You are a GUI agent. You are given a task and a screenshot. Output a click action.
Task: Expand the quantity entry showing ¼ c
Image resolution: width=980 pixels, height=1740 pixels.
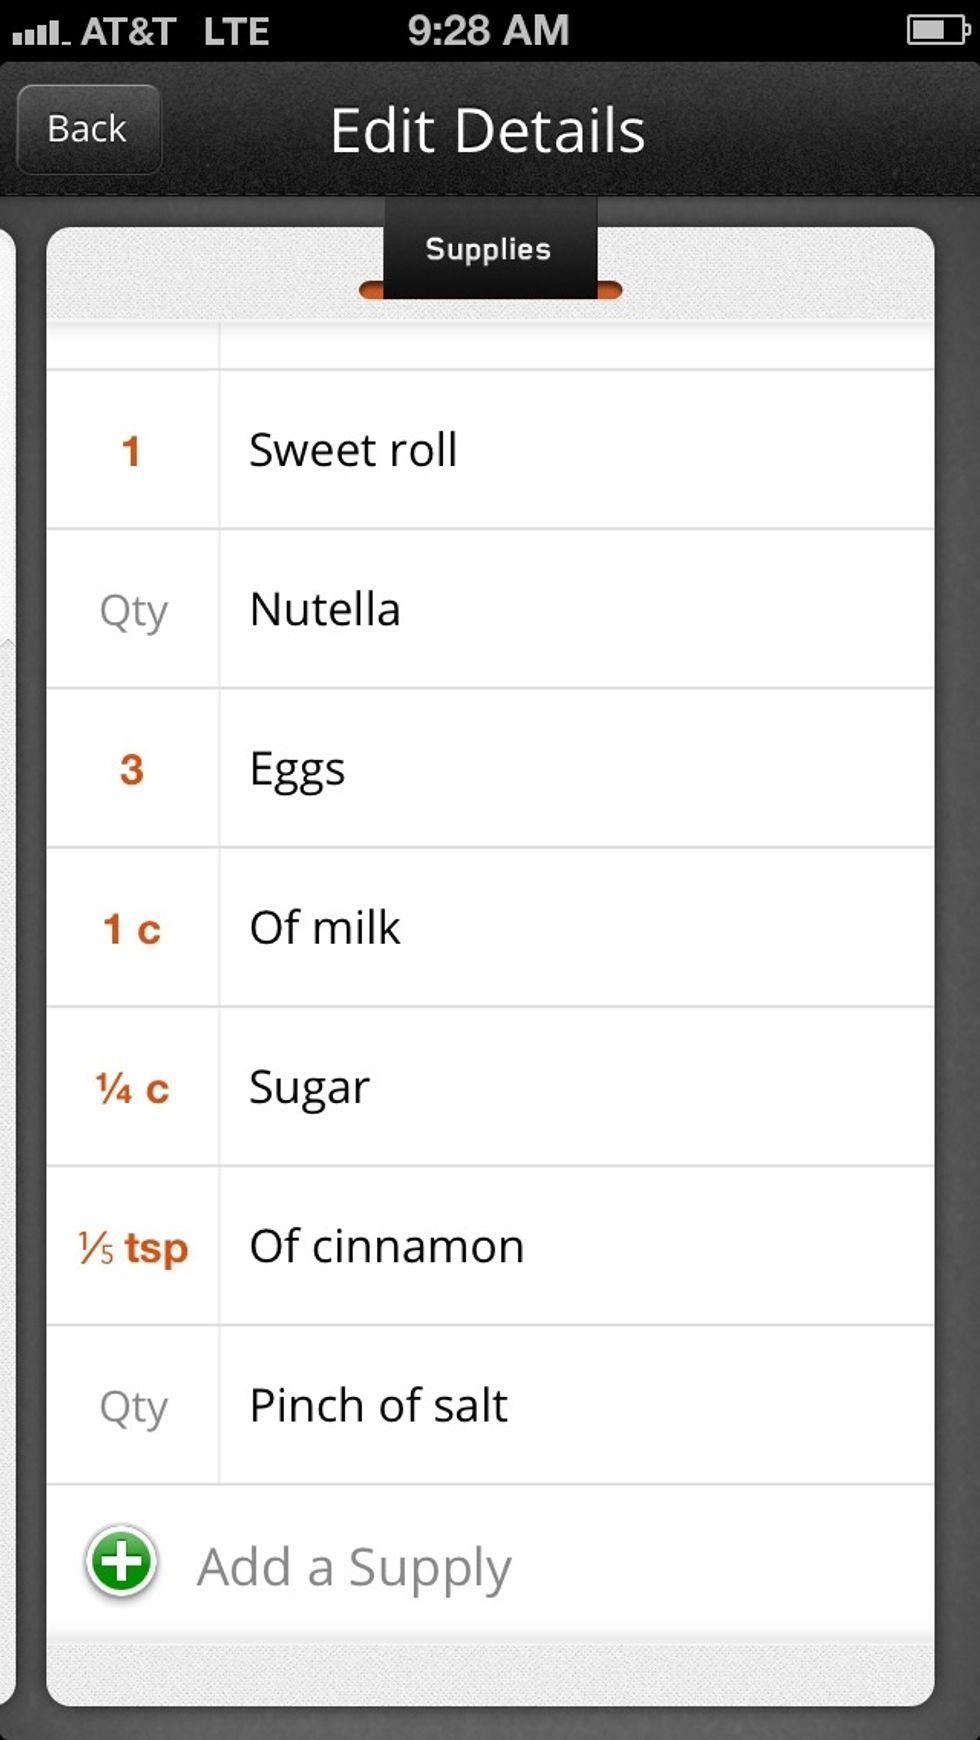133,1087
